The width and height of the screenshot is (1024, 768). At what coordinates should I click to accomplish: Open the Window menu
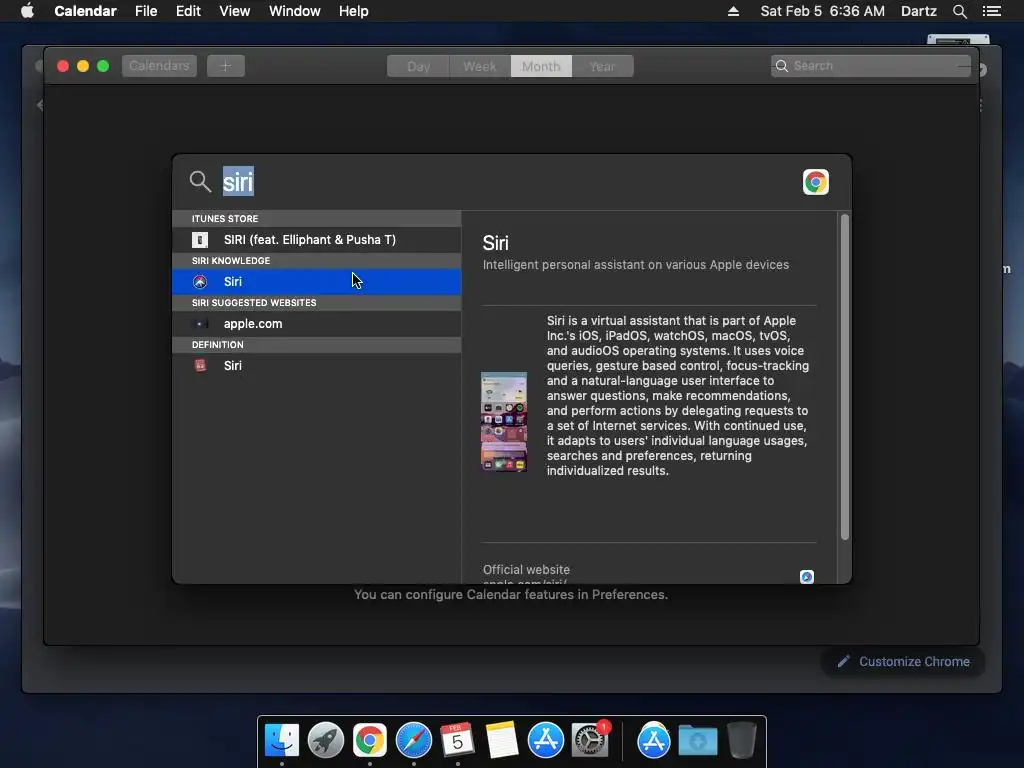click(x=295, y=11)
